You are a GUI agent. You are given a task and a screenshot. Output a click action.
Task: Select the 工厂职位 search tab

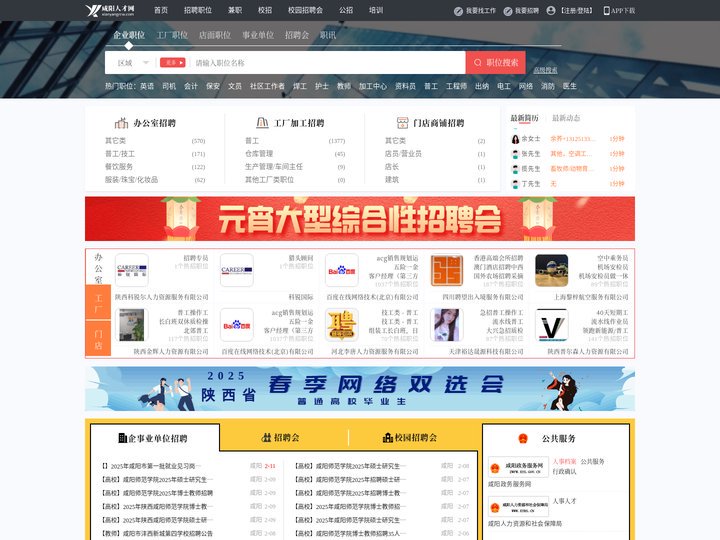172,35
